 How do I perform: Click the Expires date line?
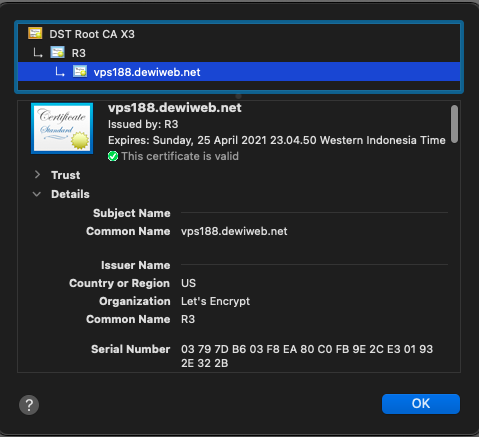pos(277,140)
